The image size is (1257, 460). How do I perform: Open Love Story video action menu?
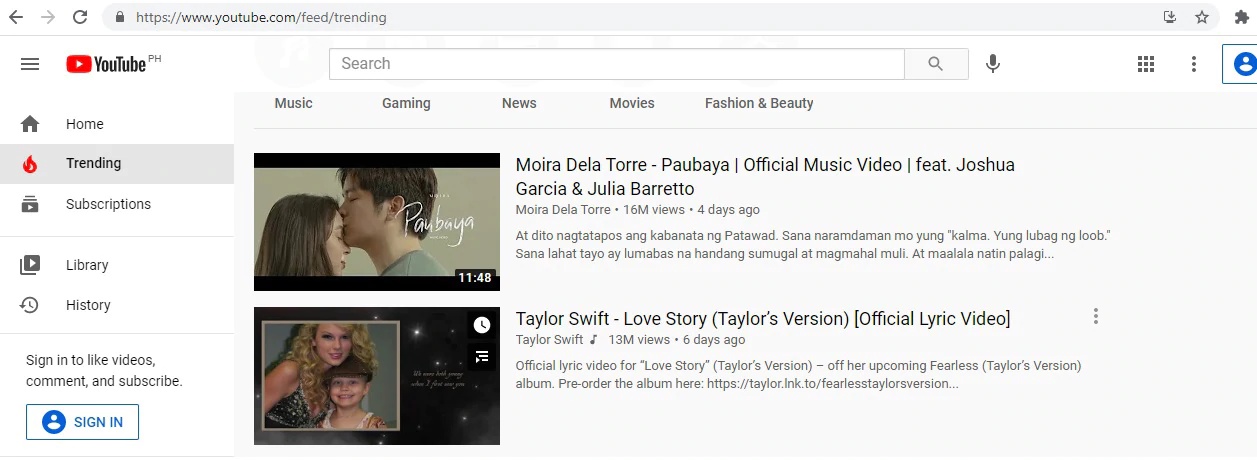[x=1096, y=317]
